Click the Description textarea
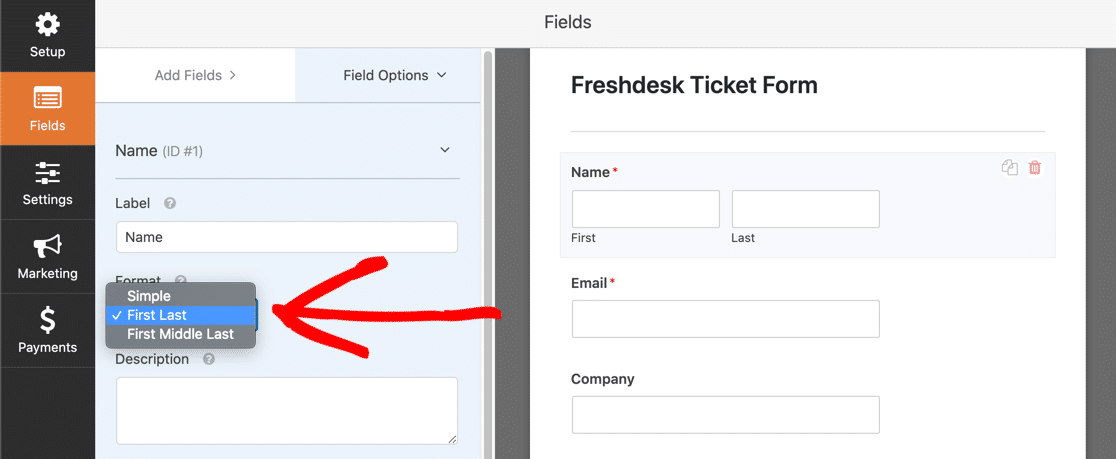The width and height of the screenshot is (1116, 459). [287, 410]
